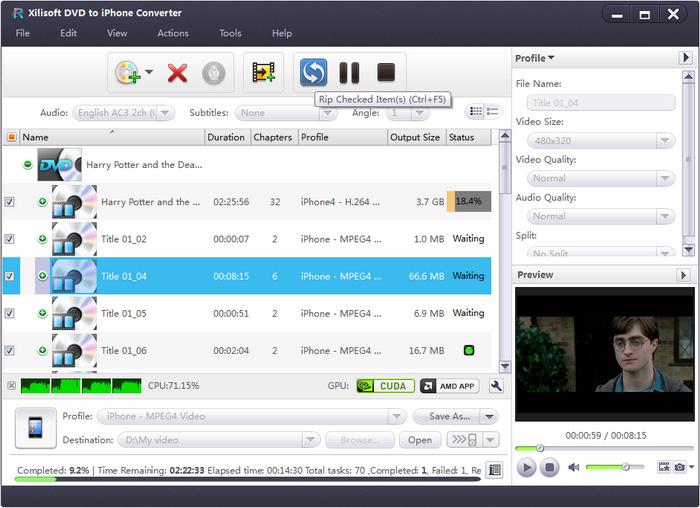Stop the ripping with the square icon
The height and width of the screenshot is (508, 700).
coord(385,72)
